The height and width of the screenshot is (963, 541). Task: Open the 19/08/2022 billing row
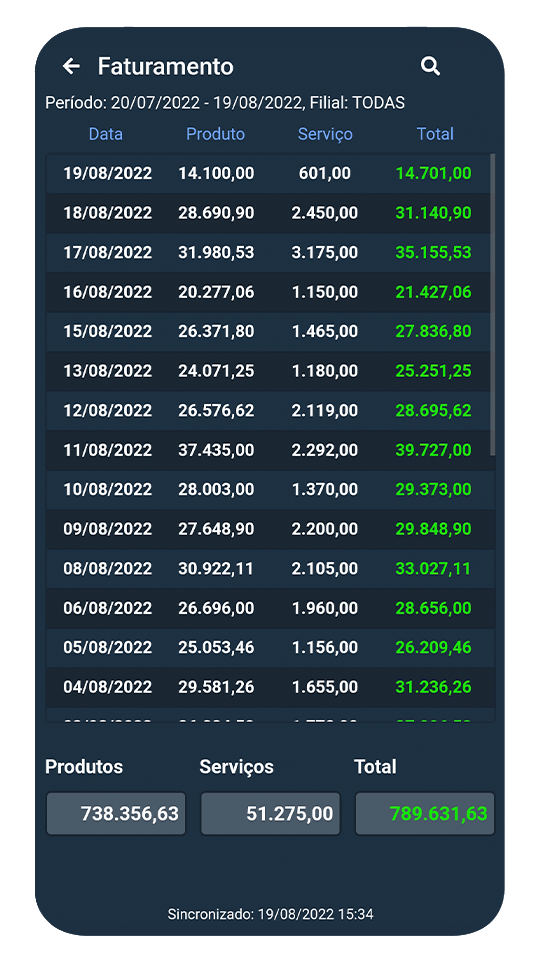tap(268, 173)
